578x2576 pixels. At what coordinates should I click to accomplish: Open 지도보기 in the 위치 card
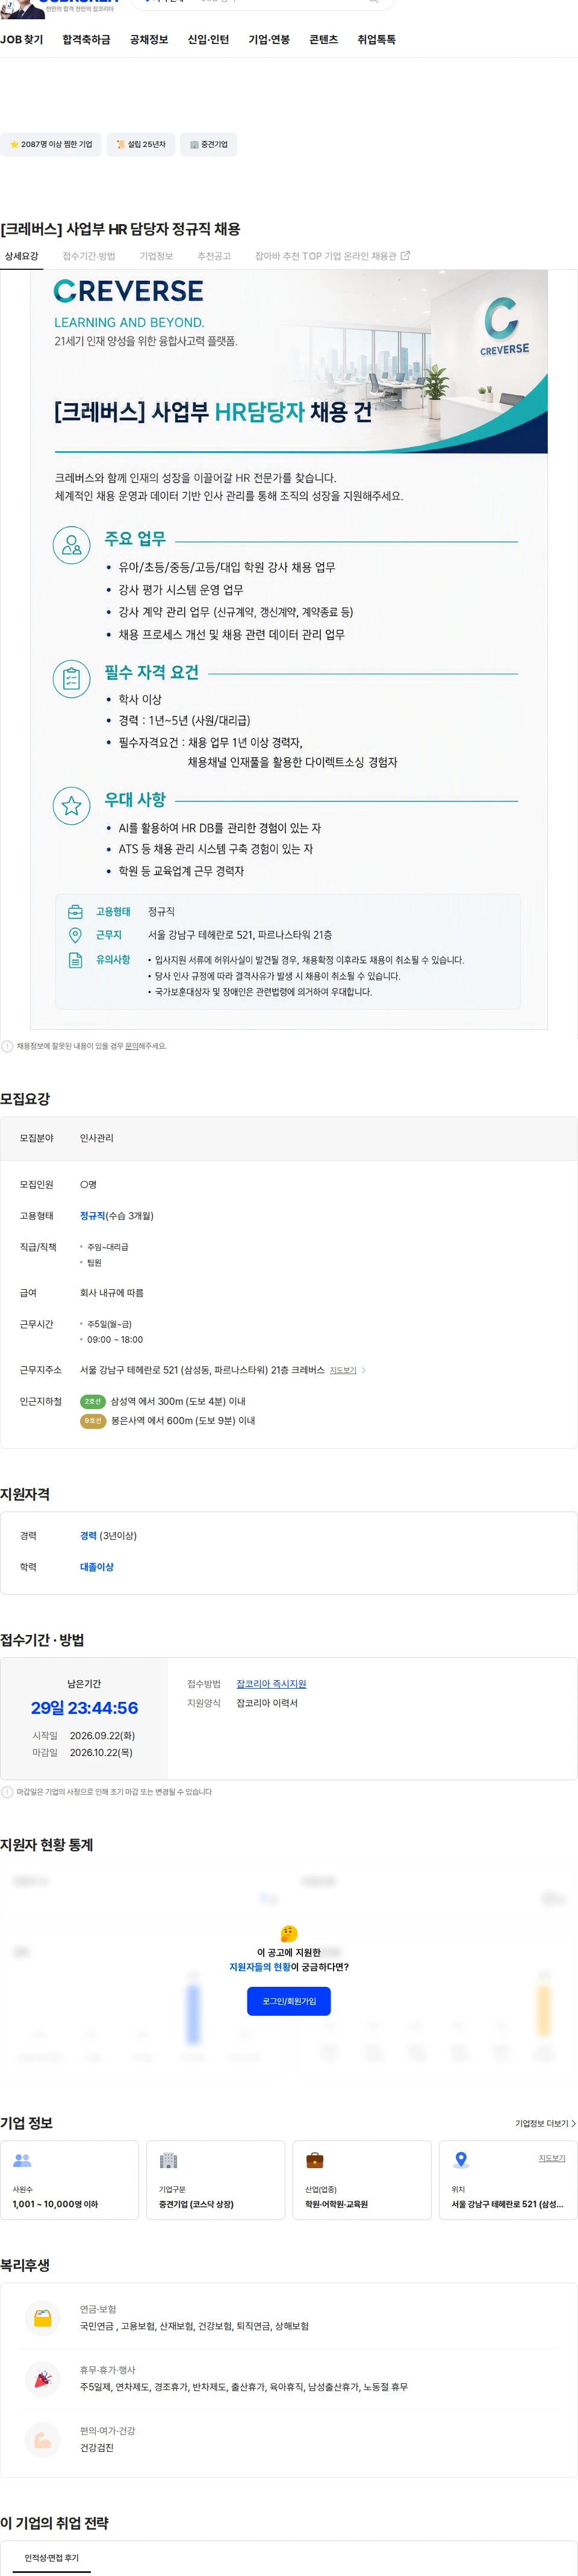pyautogui.click(x=552, y=2158)
